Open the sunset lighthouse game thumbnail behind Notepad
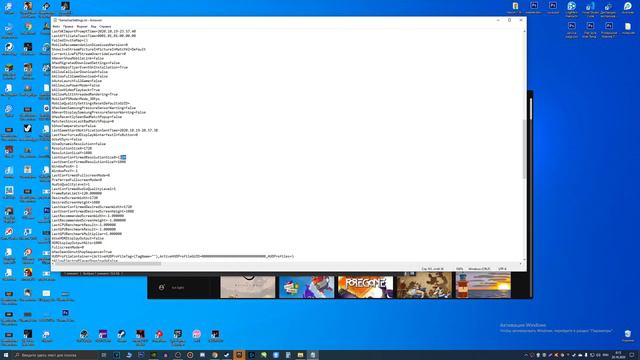 click(x=483, y=286)
